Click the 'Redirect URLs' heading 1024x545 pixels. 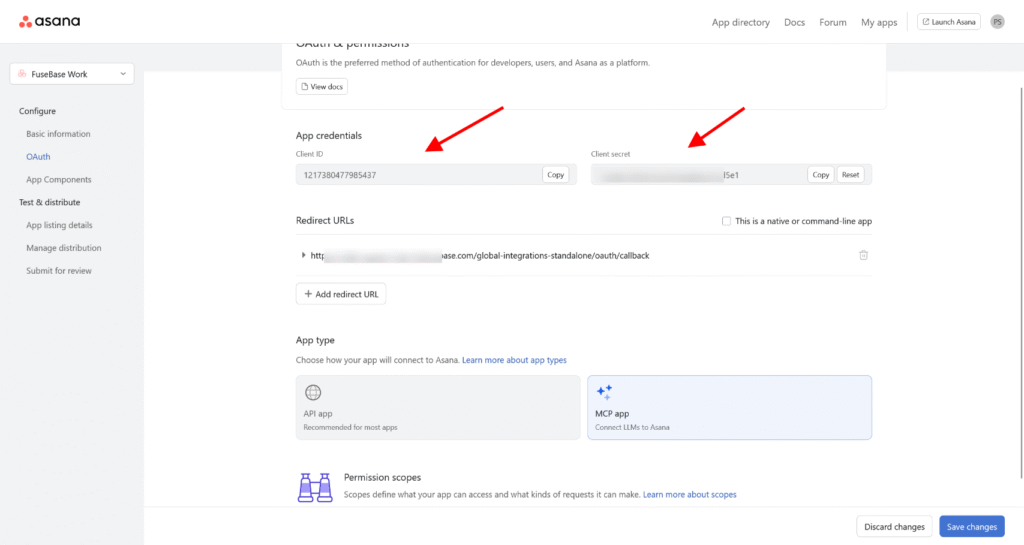click(325, 221)
